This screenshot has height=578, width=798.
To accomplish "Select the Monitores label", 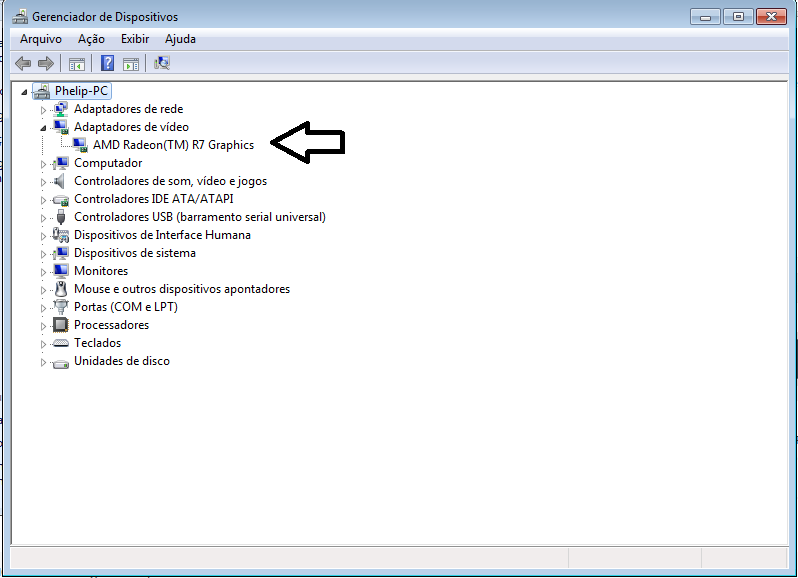I will pyautogui.click(x=101, y=271).
